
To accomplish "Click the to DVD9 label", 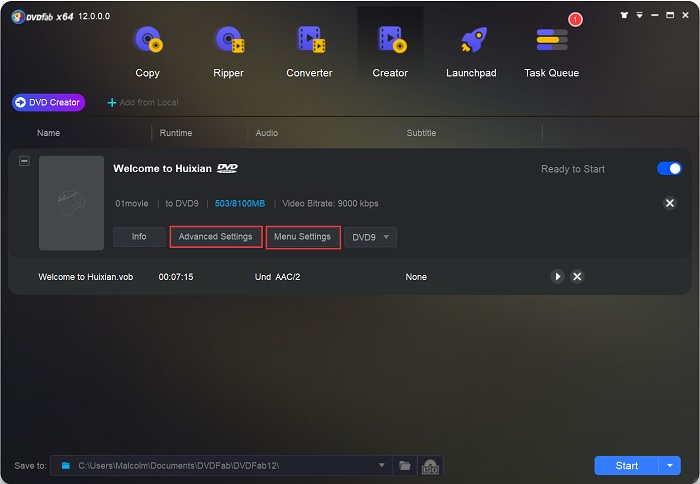I will pos(182,204).
